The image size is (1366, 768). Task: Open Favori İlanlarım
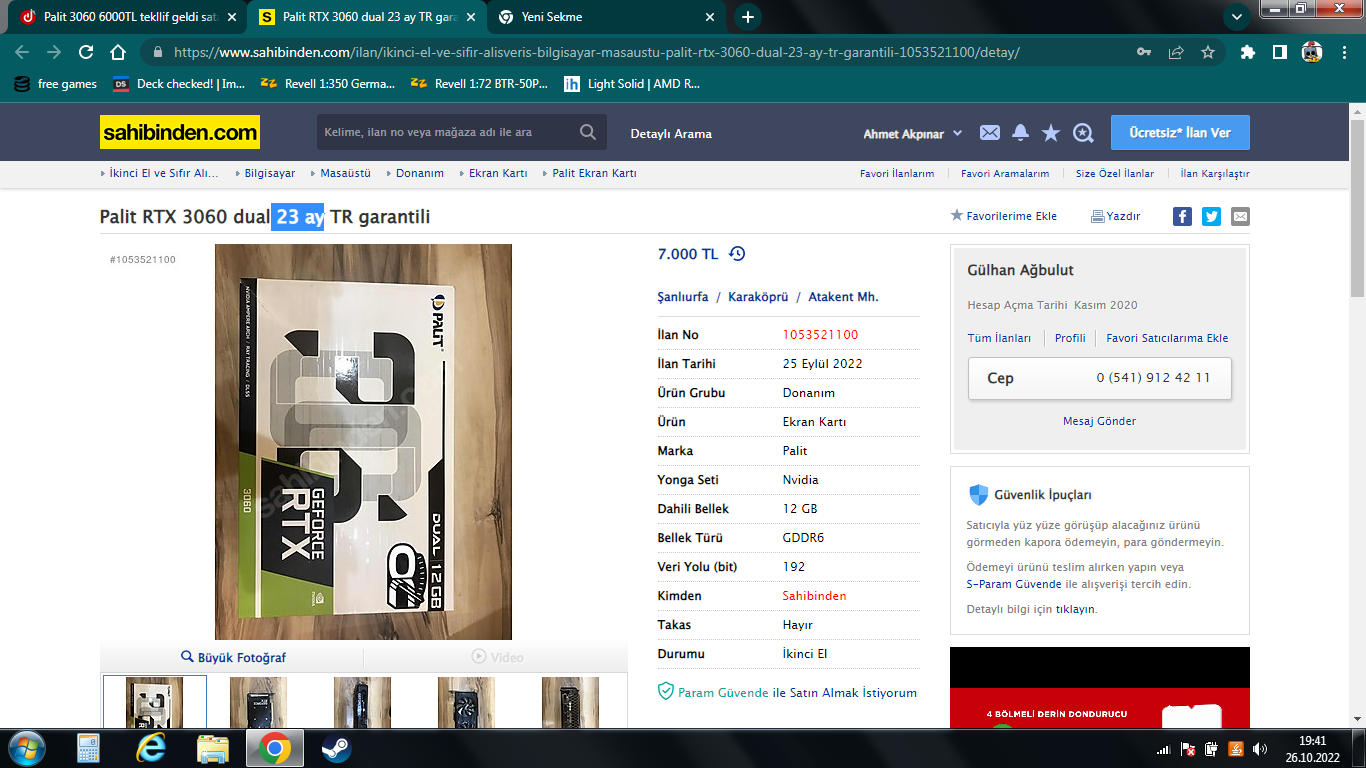coord(897,174)
